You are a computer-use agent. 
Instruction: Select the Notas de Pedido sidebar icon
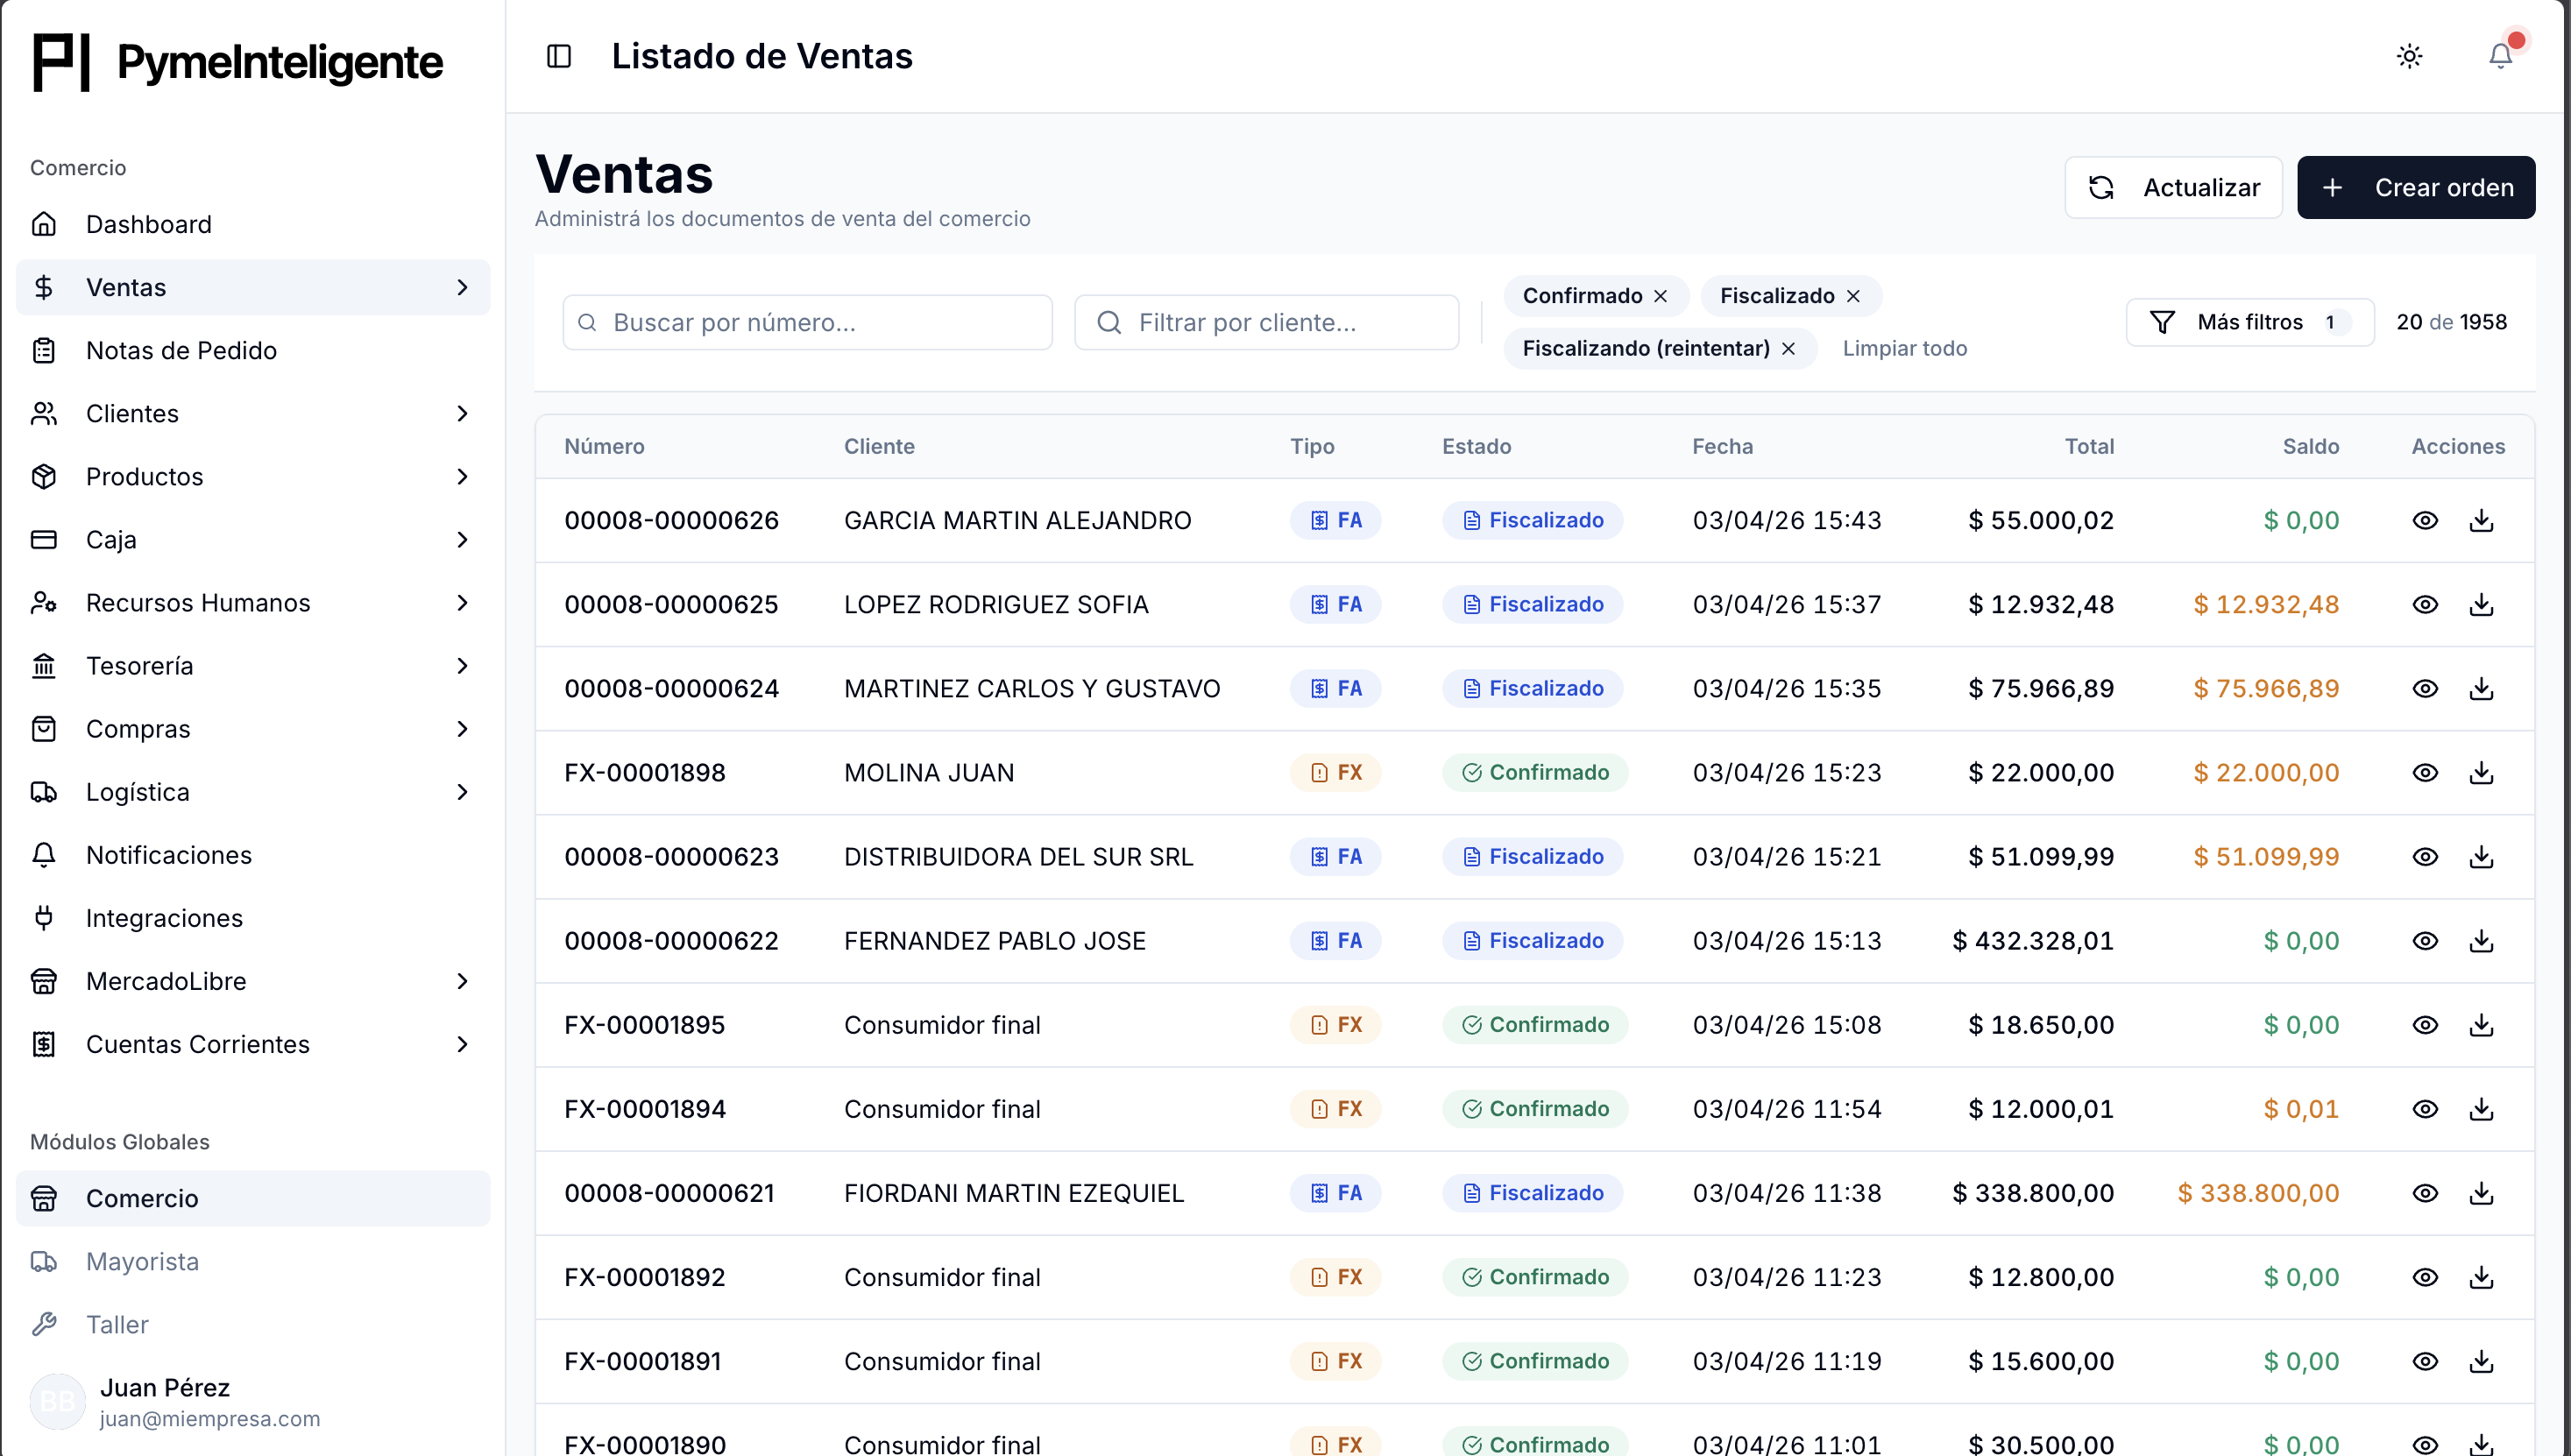44,350
